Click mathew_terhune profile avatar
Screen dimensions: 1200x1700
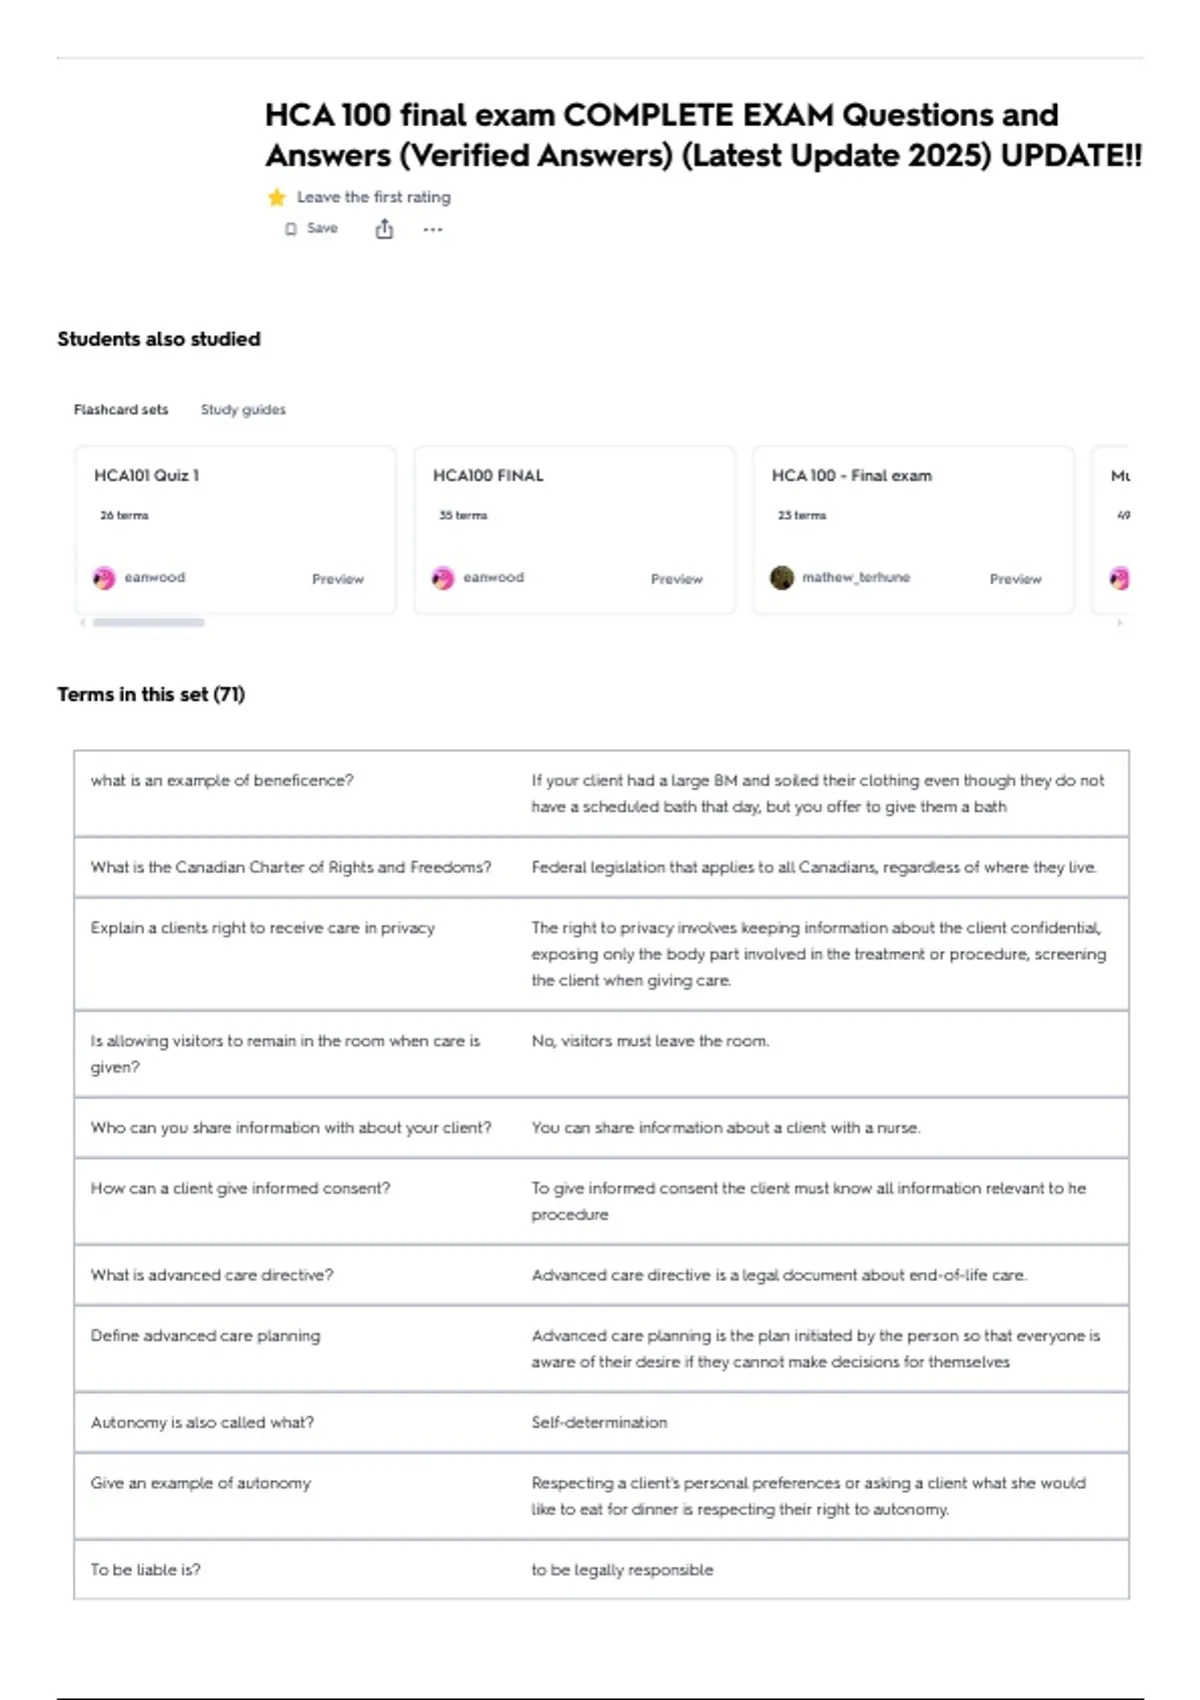point(782,578)
